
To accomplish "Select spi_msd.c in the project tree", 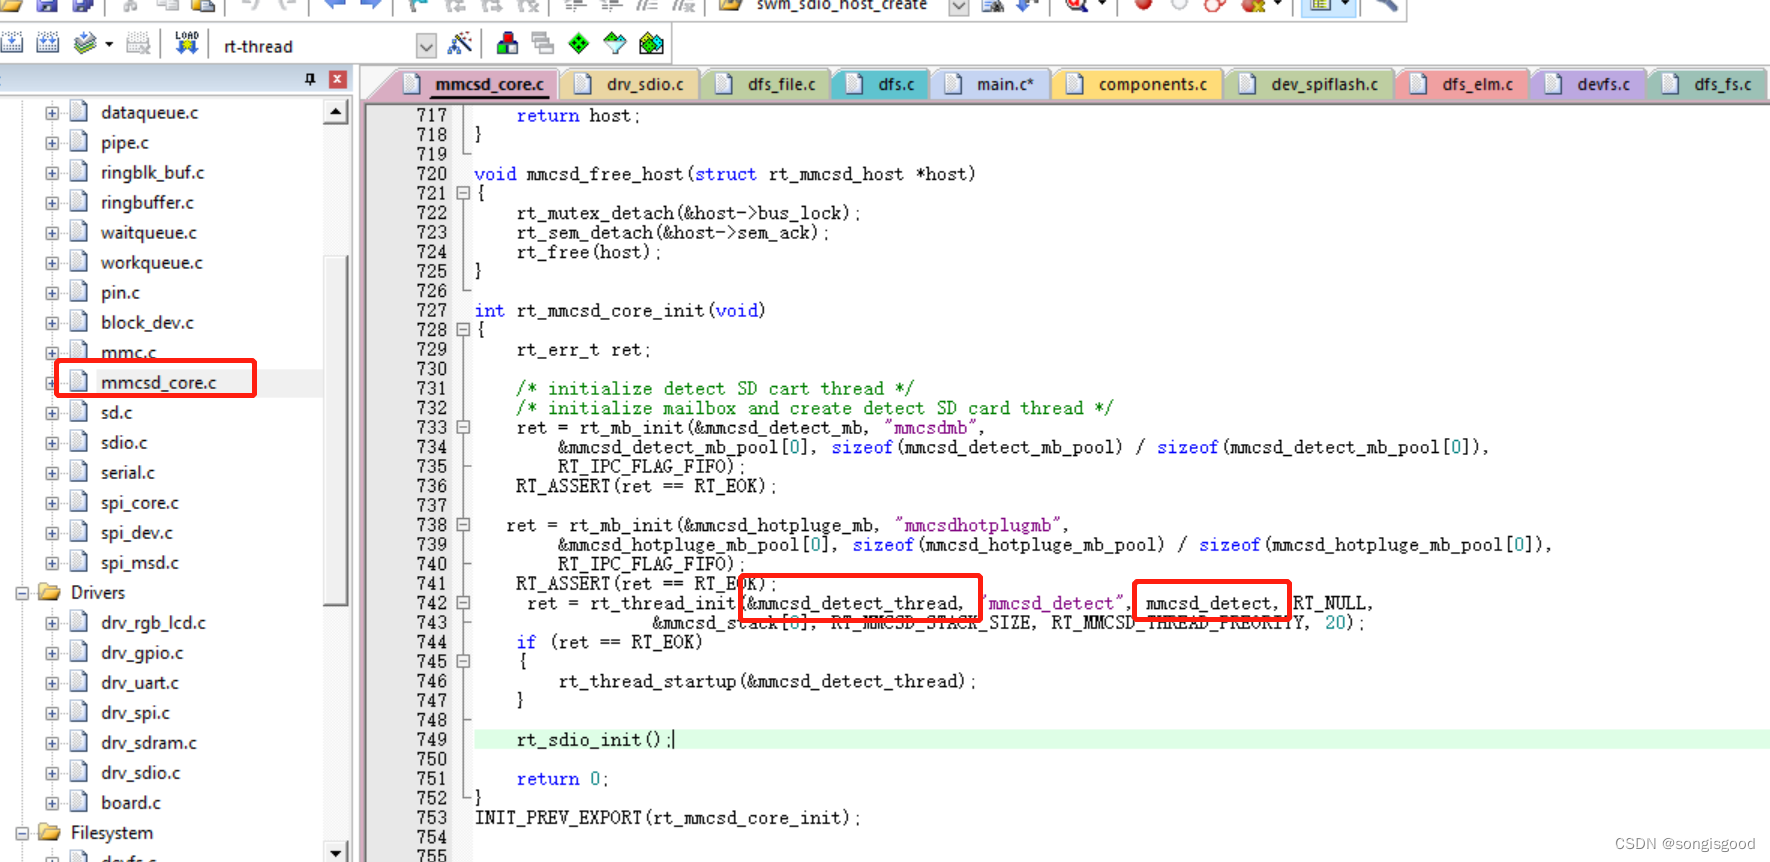I will click(139, 563).
